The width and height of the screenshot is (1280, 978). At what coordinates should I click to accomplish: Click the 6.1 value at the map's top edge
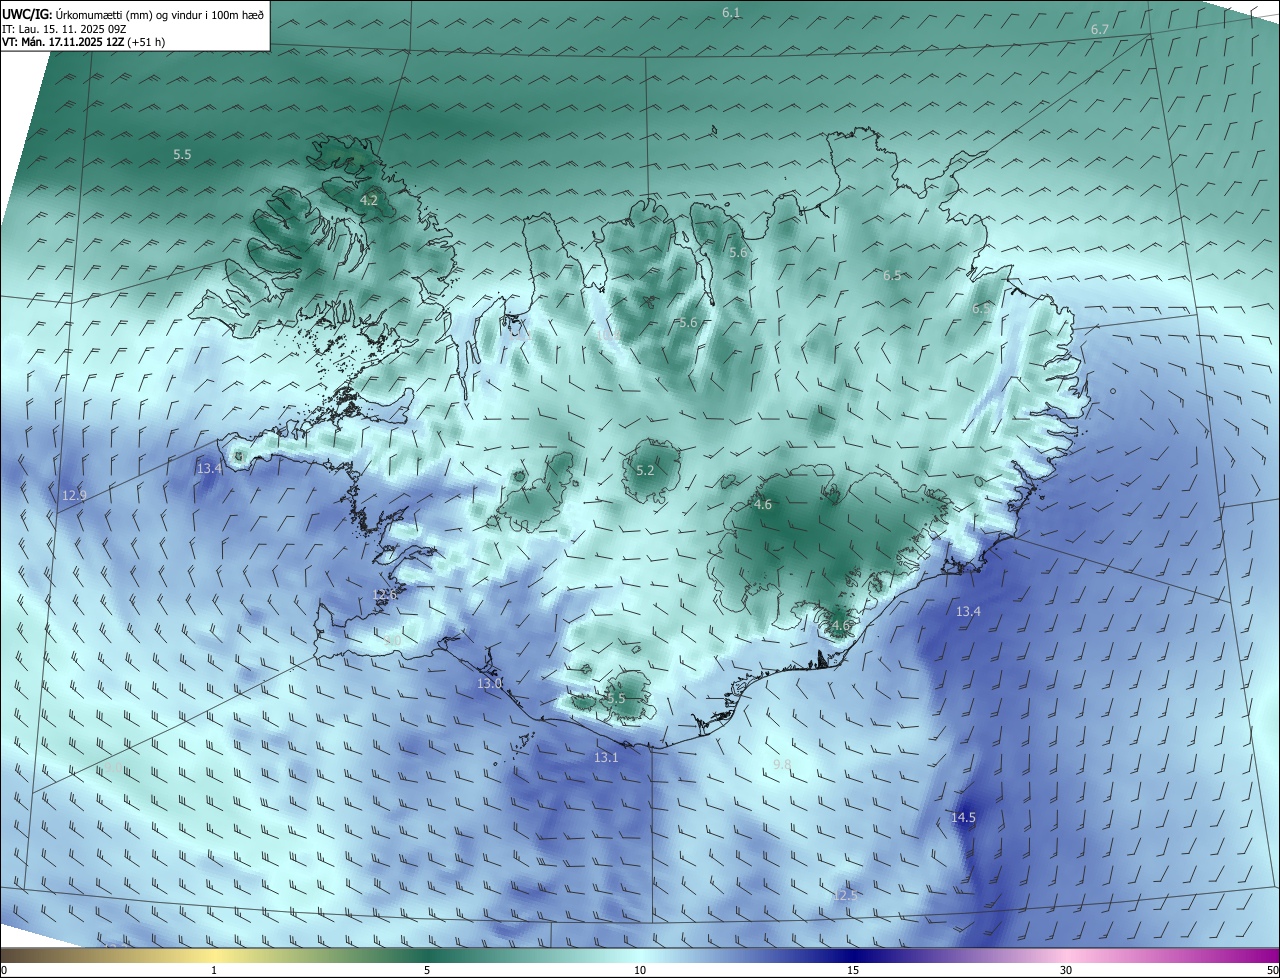click(x=731, y=12)
